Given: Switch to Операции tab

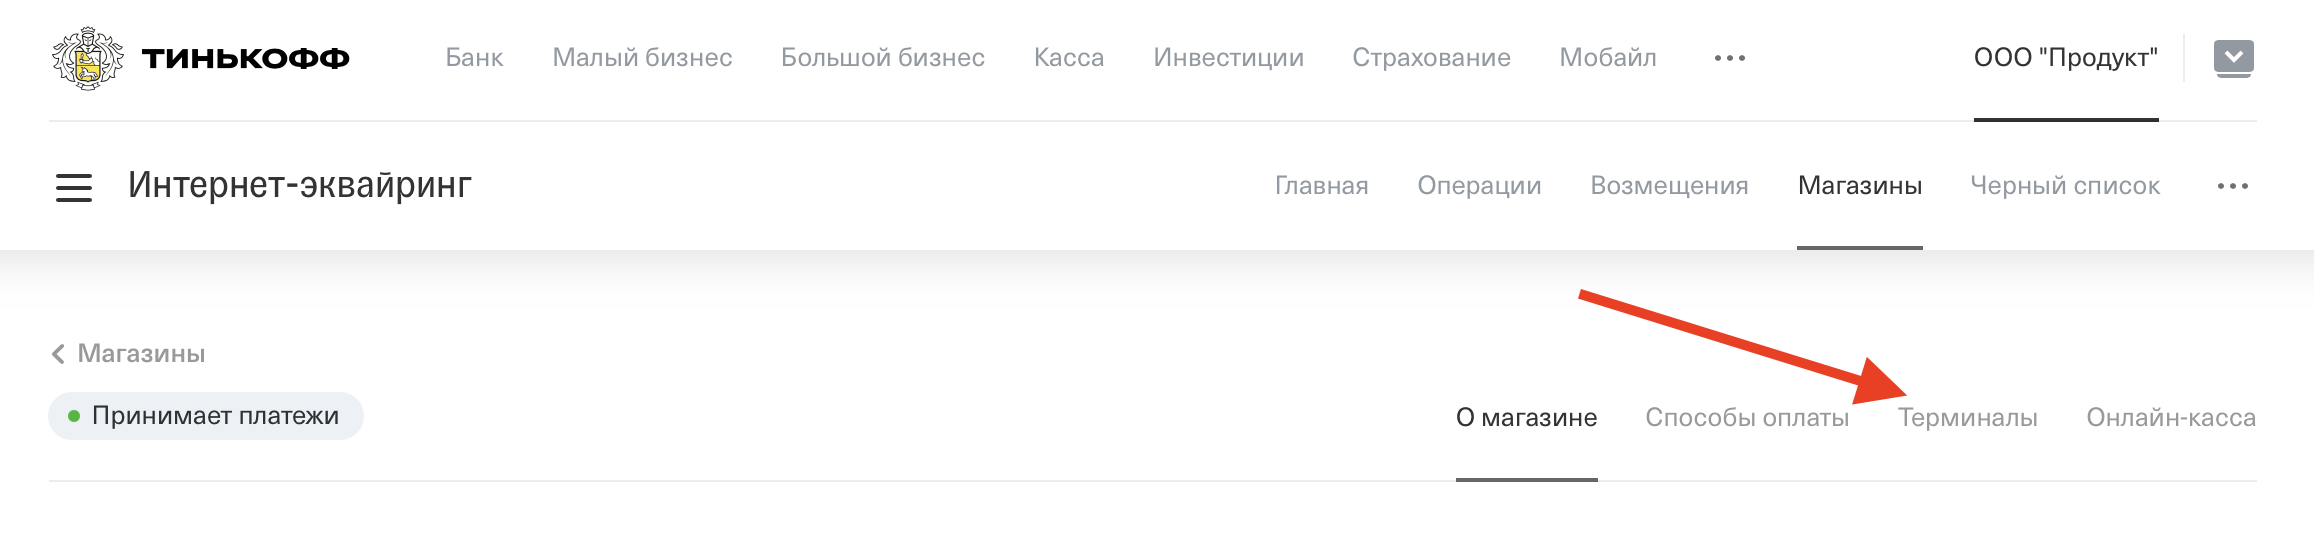Looking at the screenshot, I should tap(1479, 186).
